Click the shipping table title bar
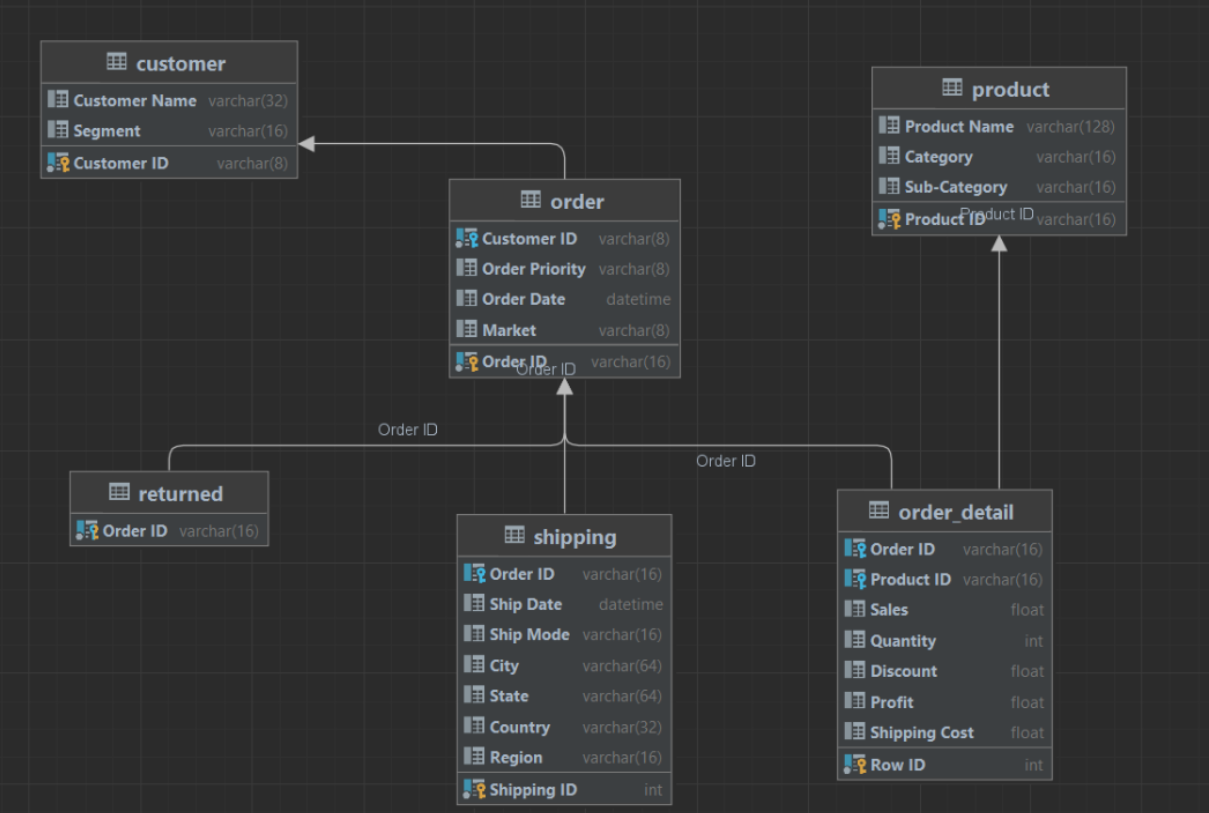1209x813 pixels. (564, 536)
